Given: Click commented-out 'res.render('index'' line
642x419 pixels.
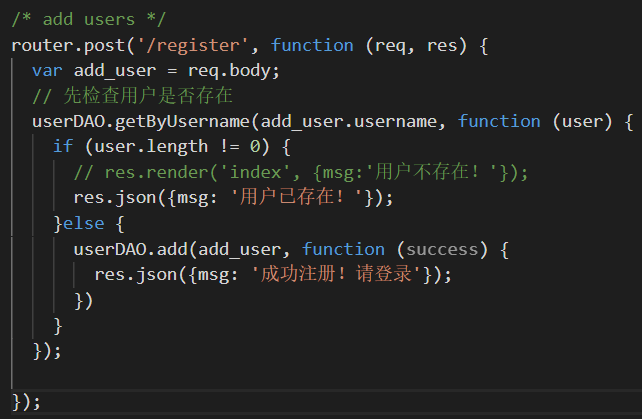Looking at the screenshot, I should point(301,172).
